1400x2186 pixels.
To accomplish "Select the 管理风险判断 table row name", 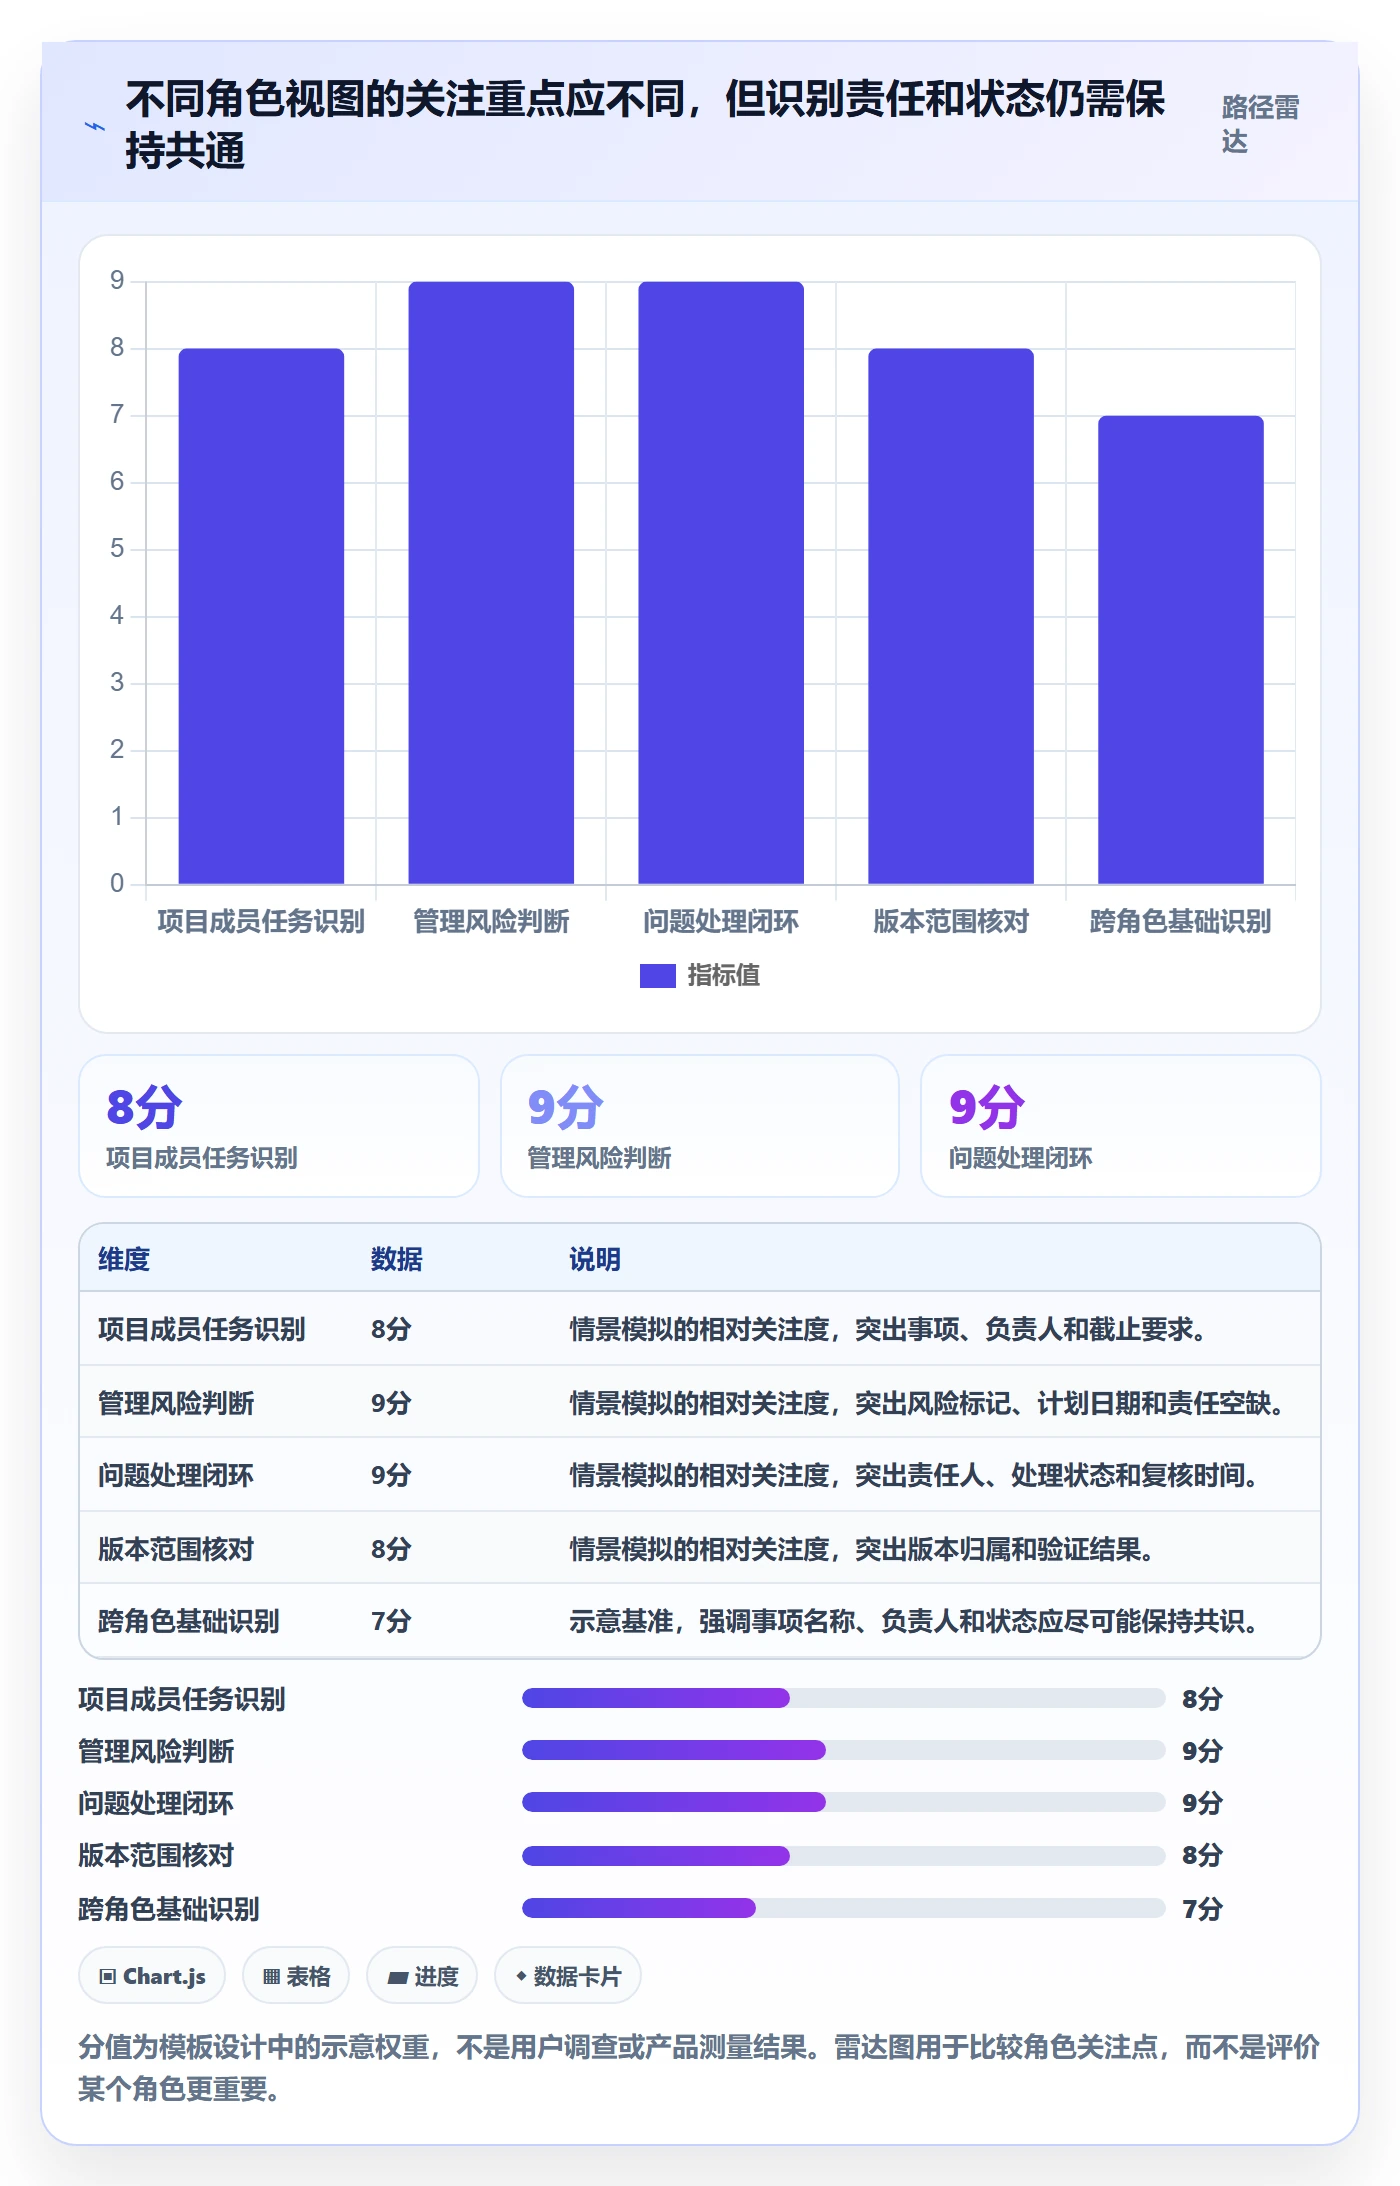I will (x=176, y=1403).
